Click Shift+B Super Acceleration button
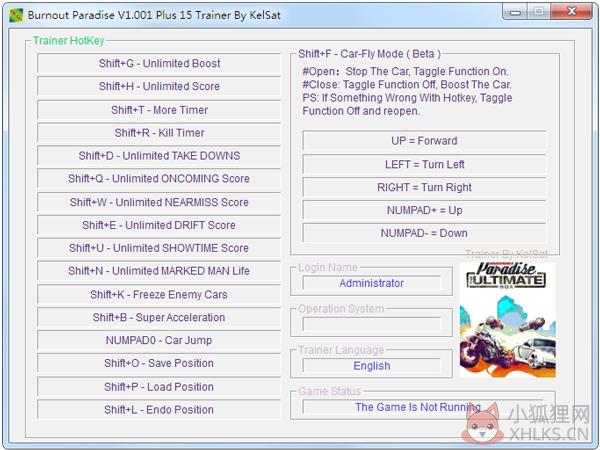 (x=159, y=318)
